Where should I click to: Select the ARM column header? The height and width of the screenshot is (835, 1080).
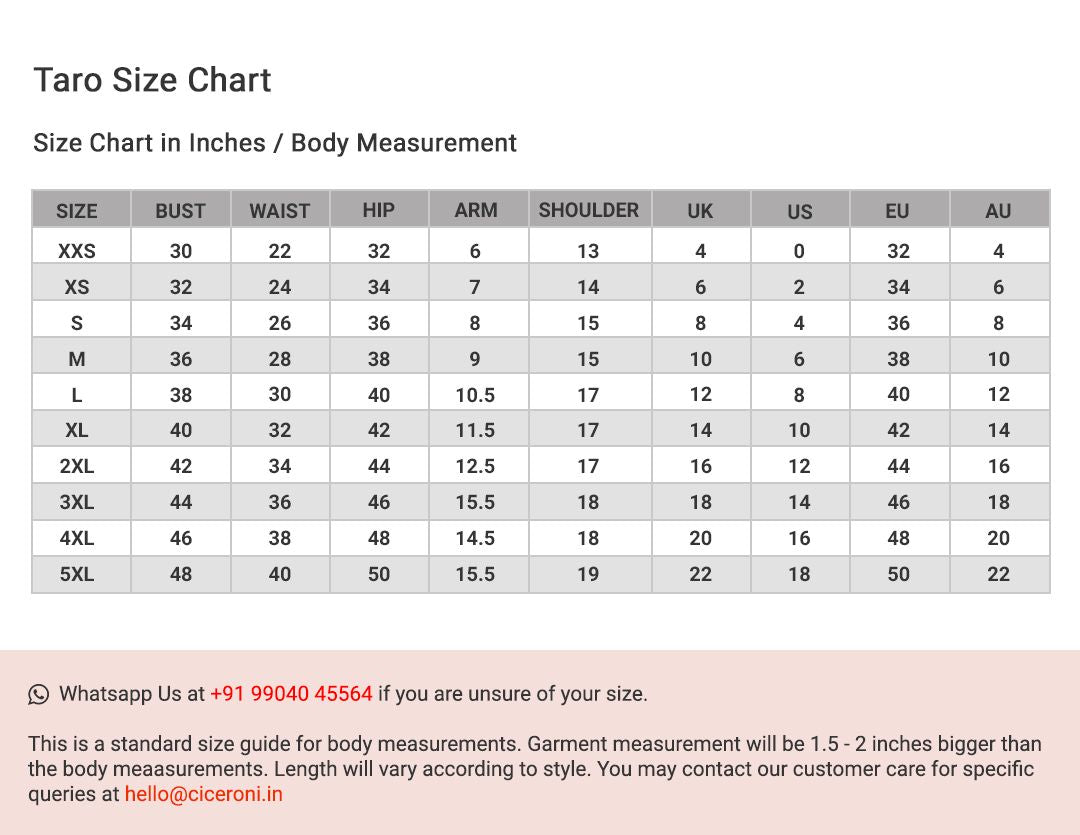(x=476, y=210)
